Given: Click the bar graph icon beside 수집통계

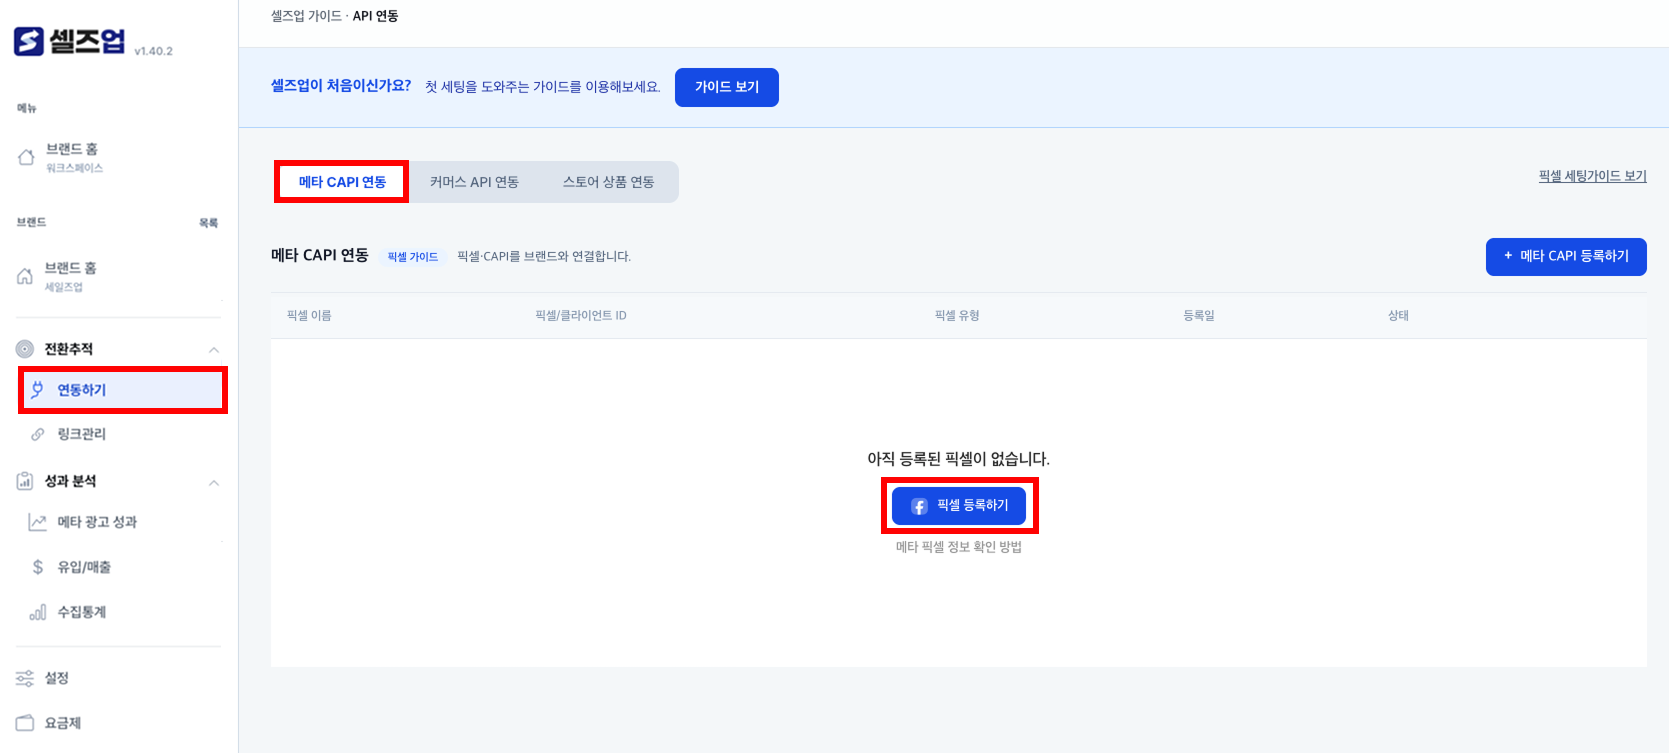Looking at the screenshot, I should pos(38,612).
